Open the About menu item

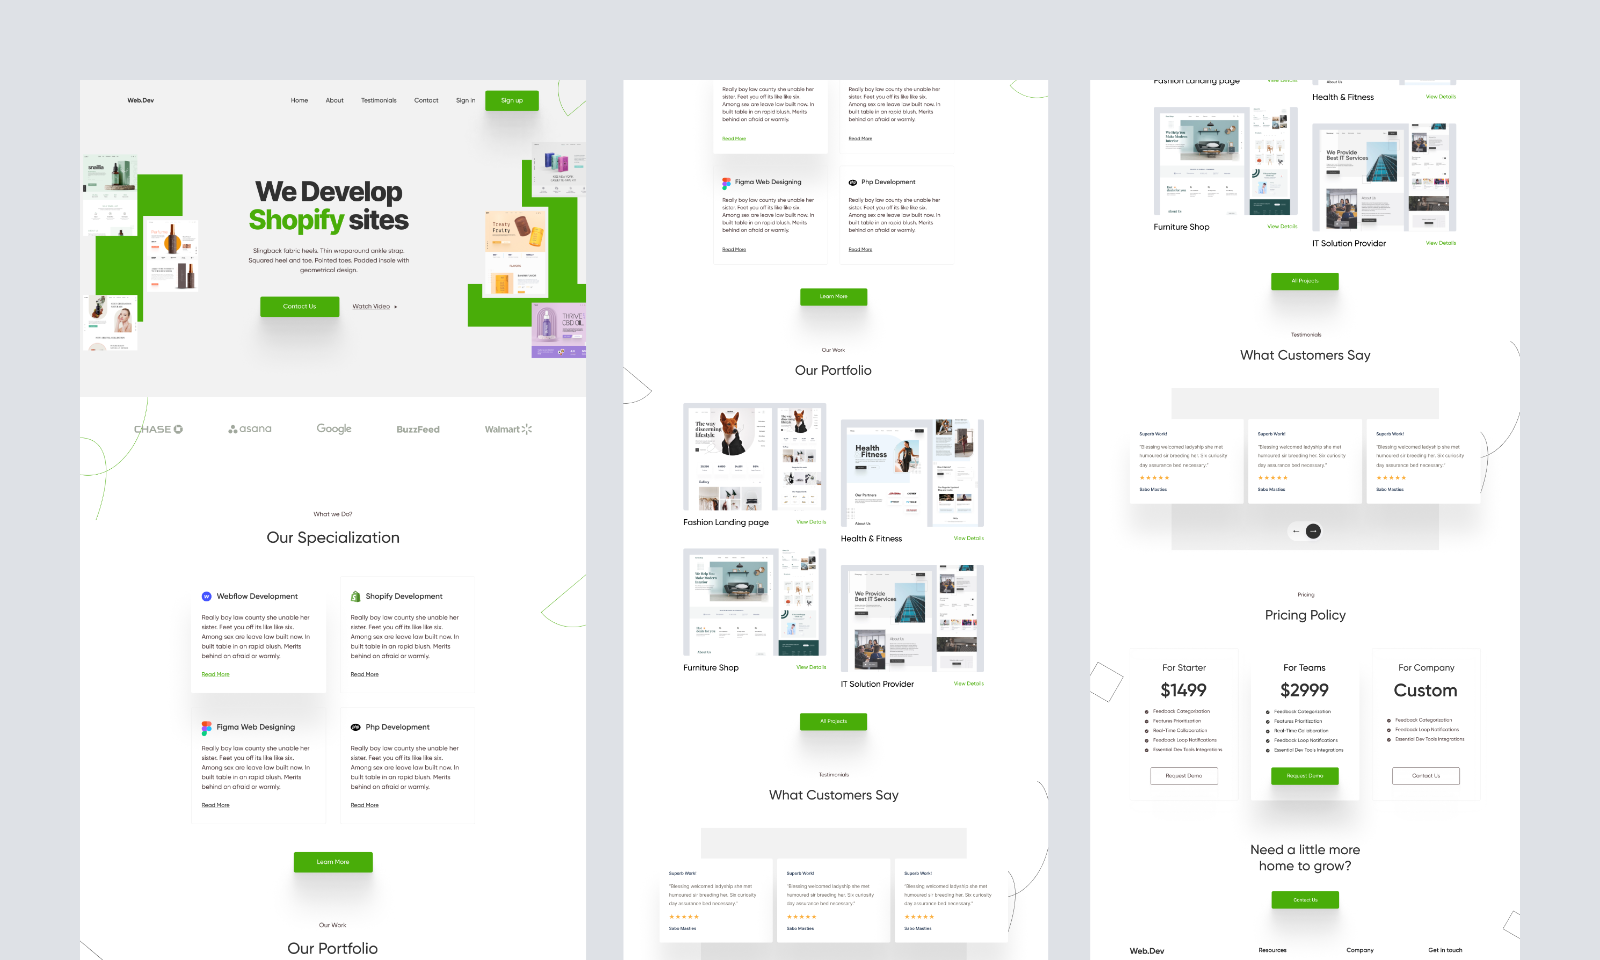(x=334, y=100)
